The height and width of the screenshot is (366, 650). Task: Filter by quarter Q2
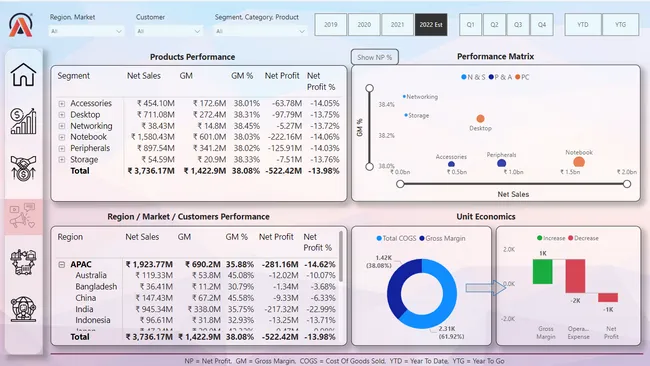[x=494, y=24]
